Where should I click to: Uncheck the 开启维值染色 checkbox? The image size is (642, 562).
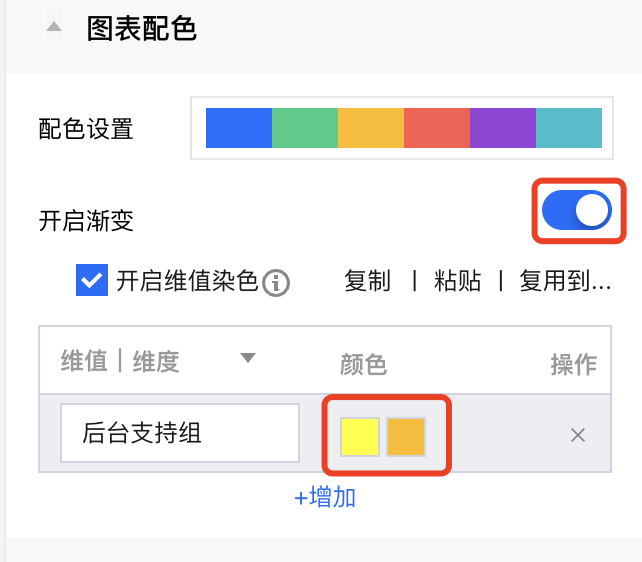click(92, 281)
